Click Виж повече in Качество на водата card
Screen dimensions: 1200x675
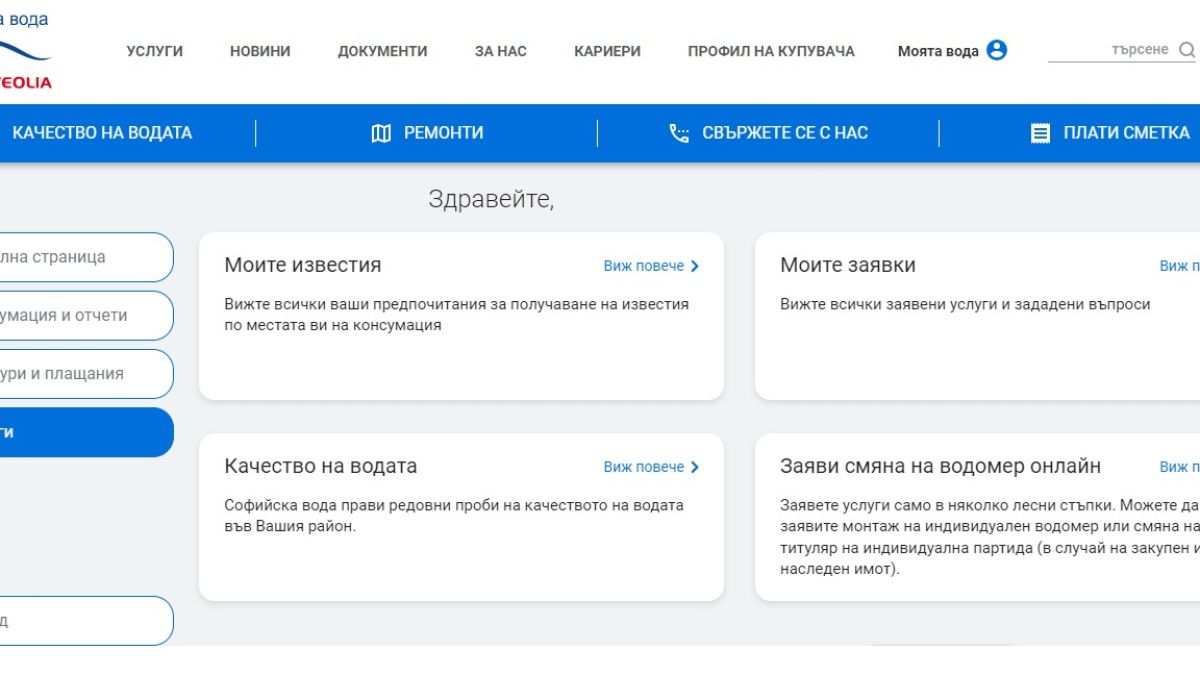[x=644, y=467]
